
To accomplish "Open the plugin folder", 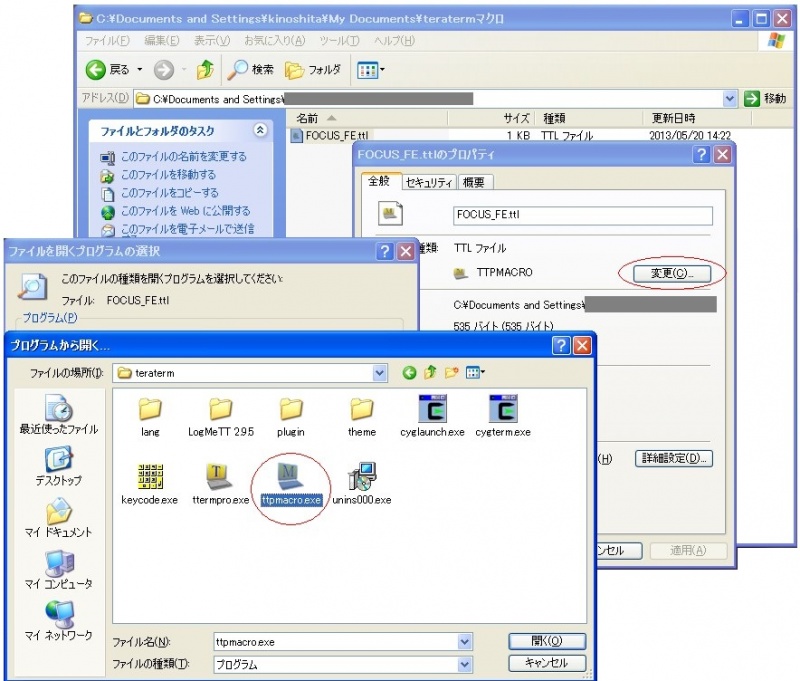I will pos(291,408).
